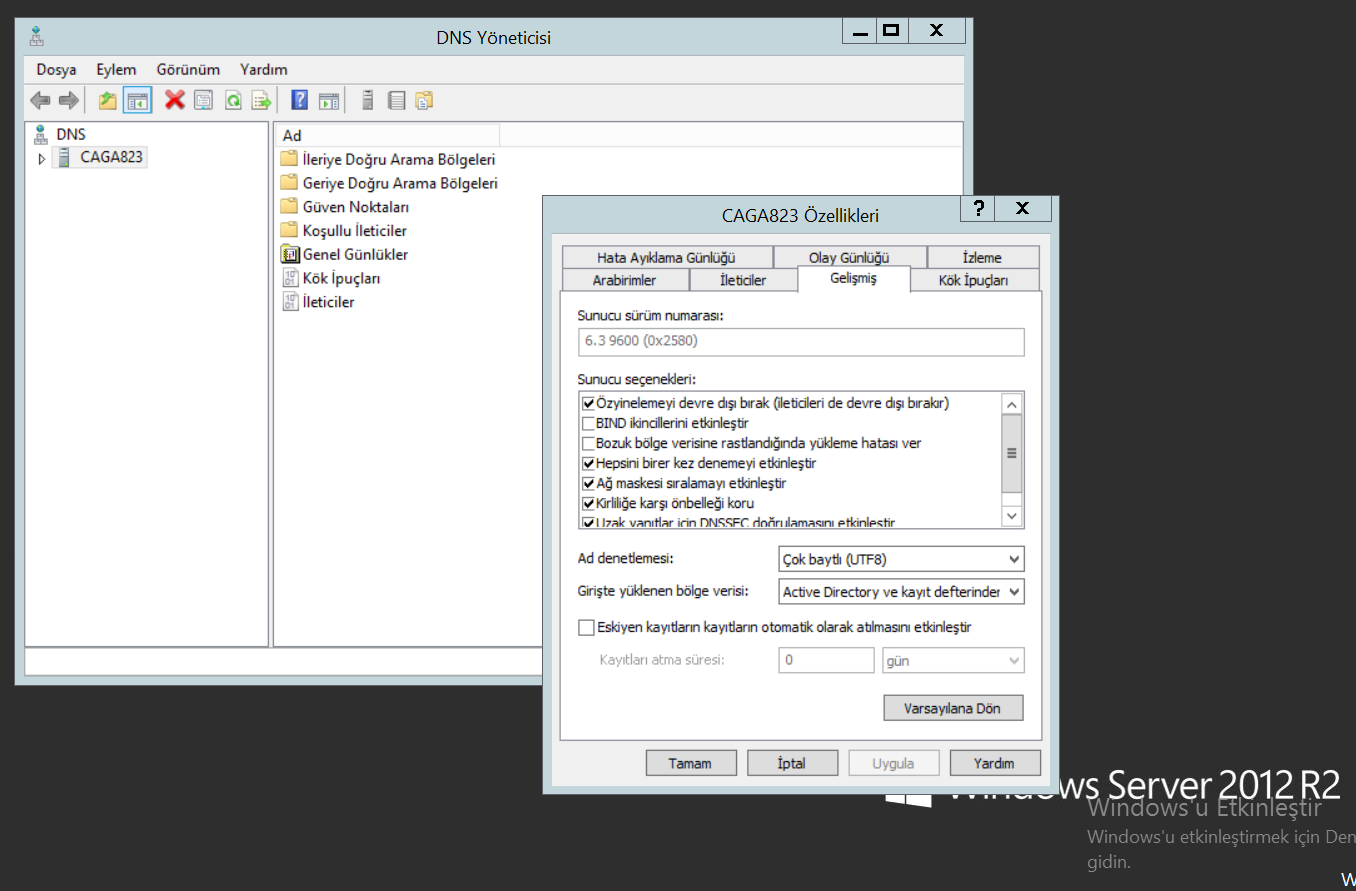Click the up arrow of options list scrollbar
This screenshot has height=891, width=1356.
click(1012, 404)
